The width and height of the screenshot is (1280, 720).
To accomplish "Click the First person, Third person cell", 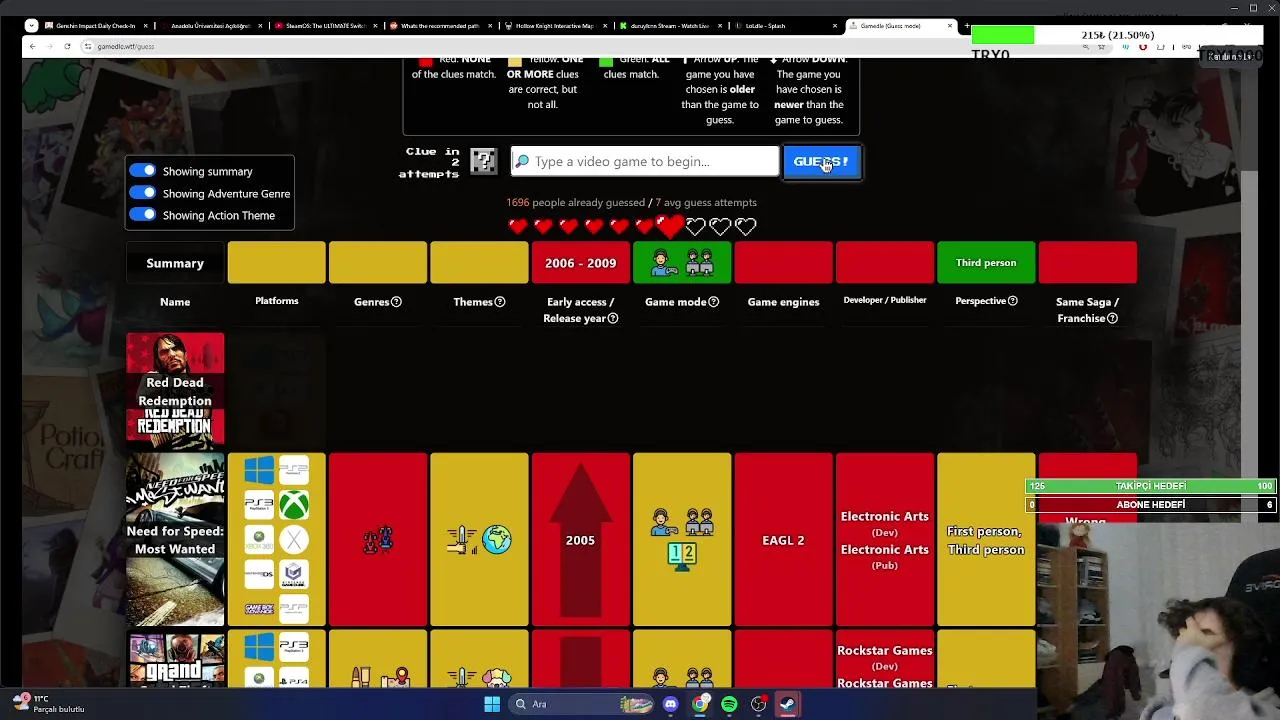I will (986, 540).
